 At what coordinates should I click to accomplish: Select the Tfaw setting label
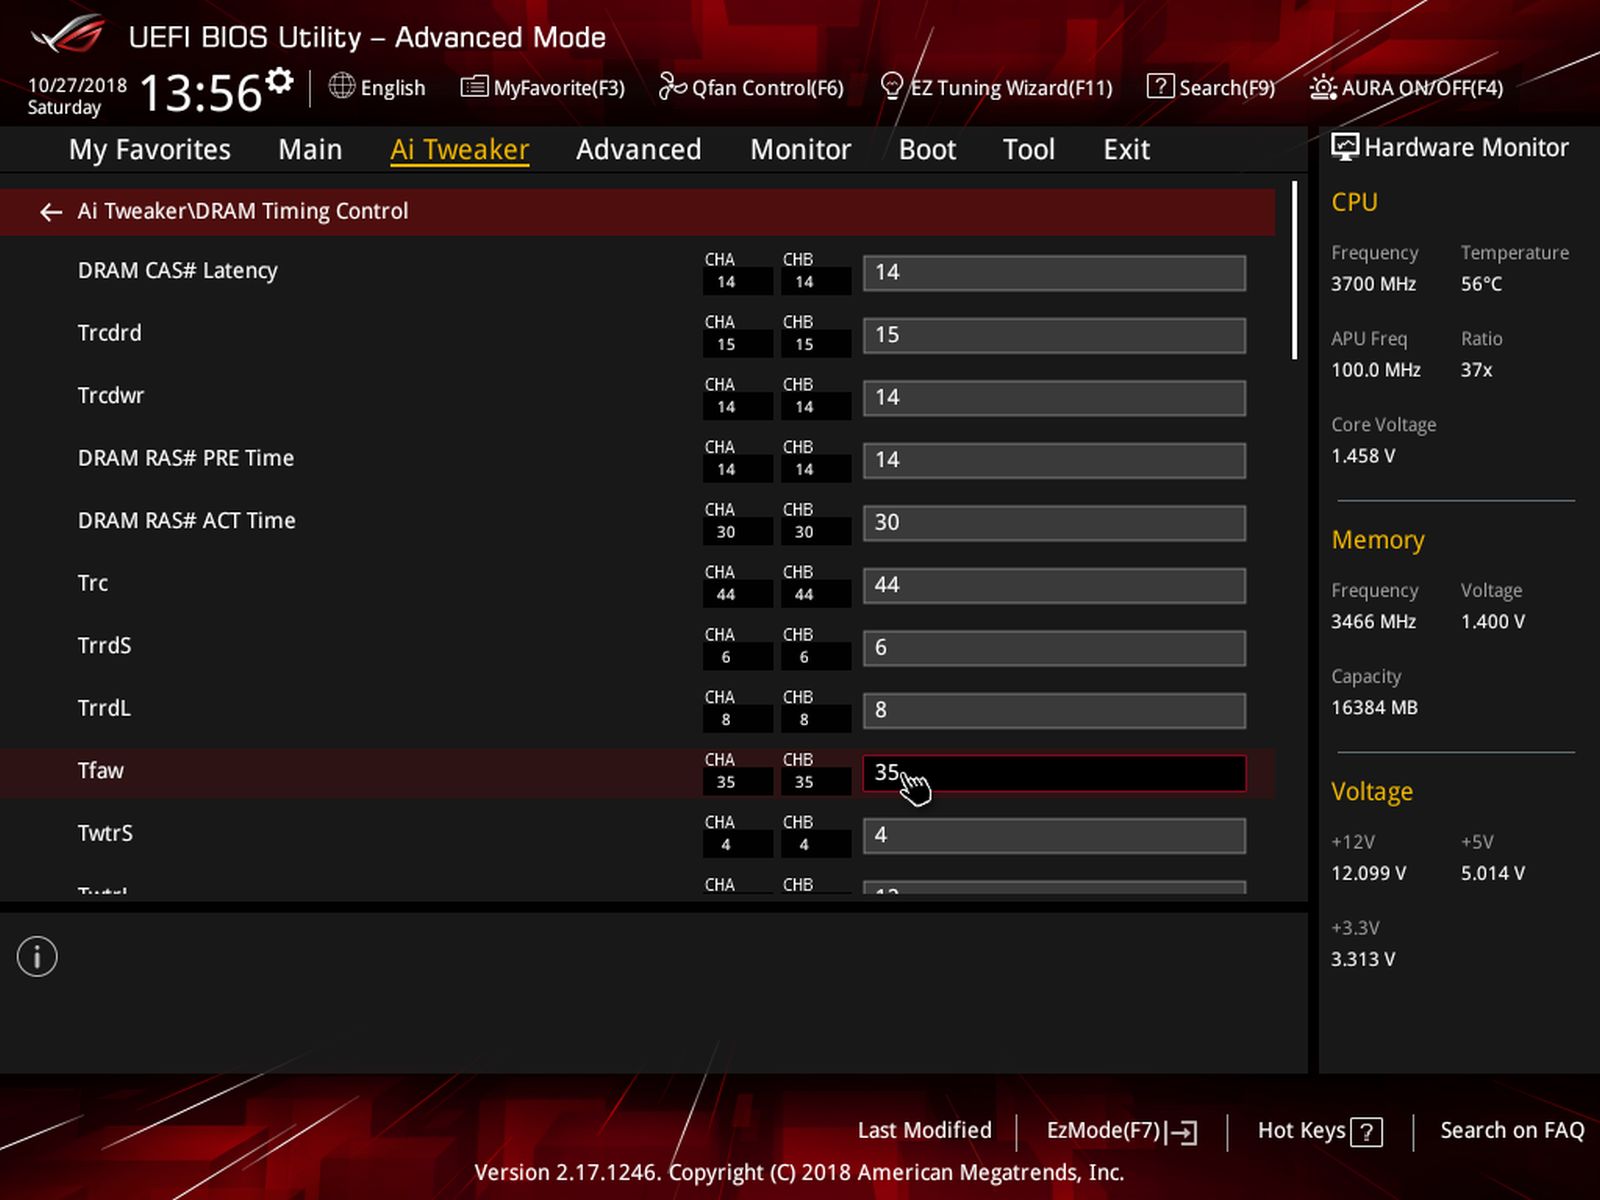101,771
